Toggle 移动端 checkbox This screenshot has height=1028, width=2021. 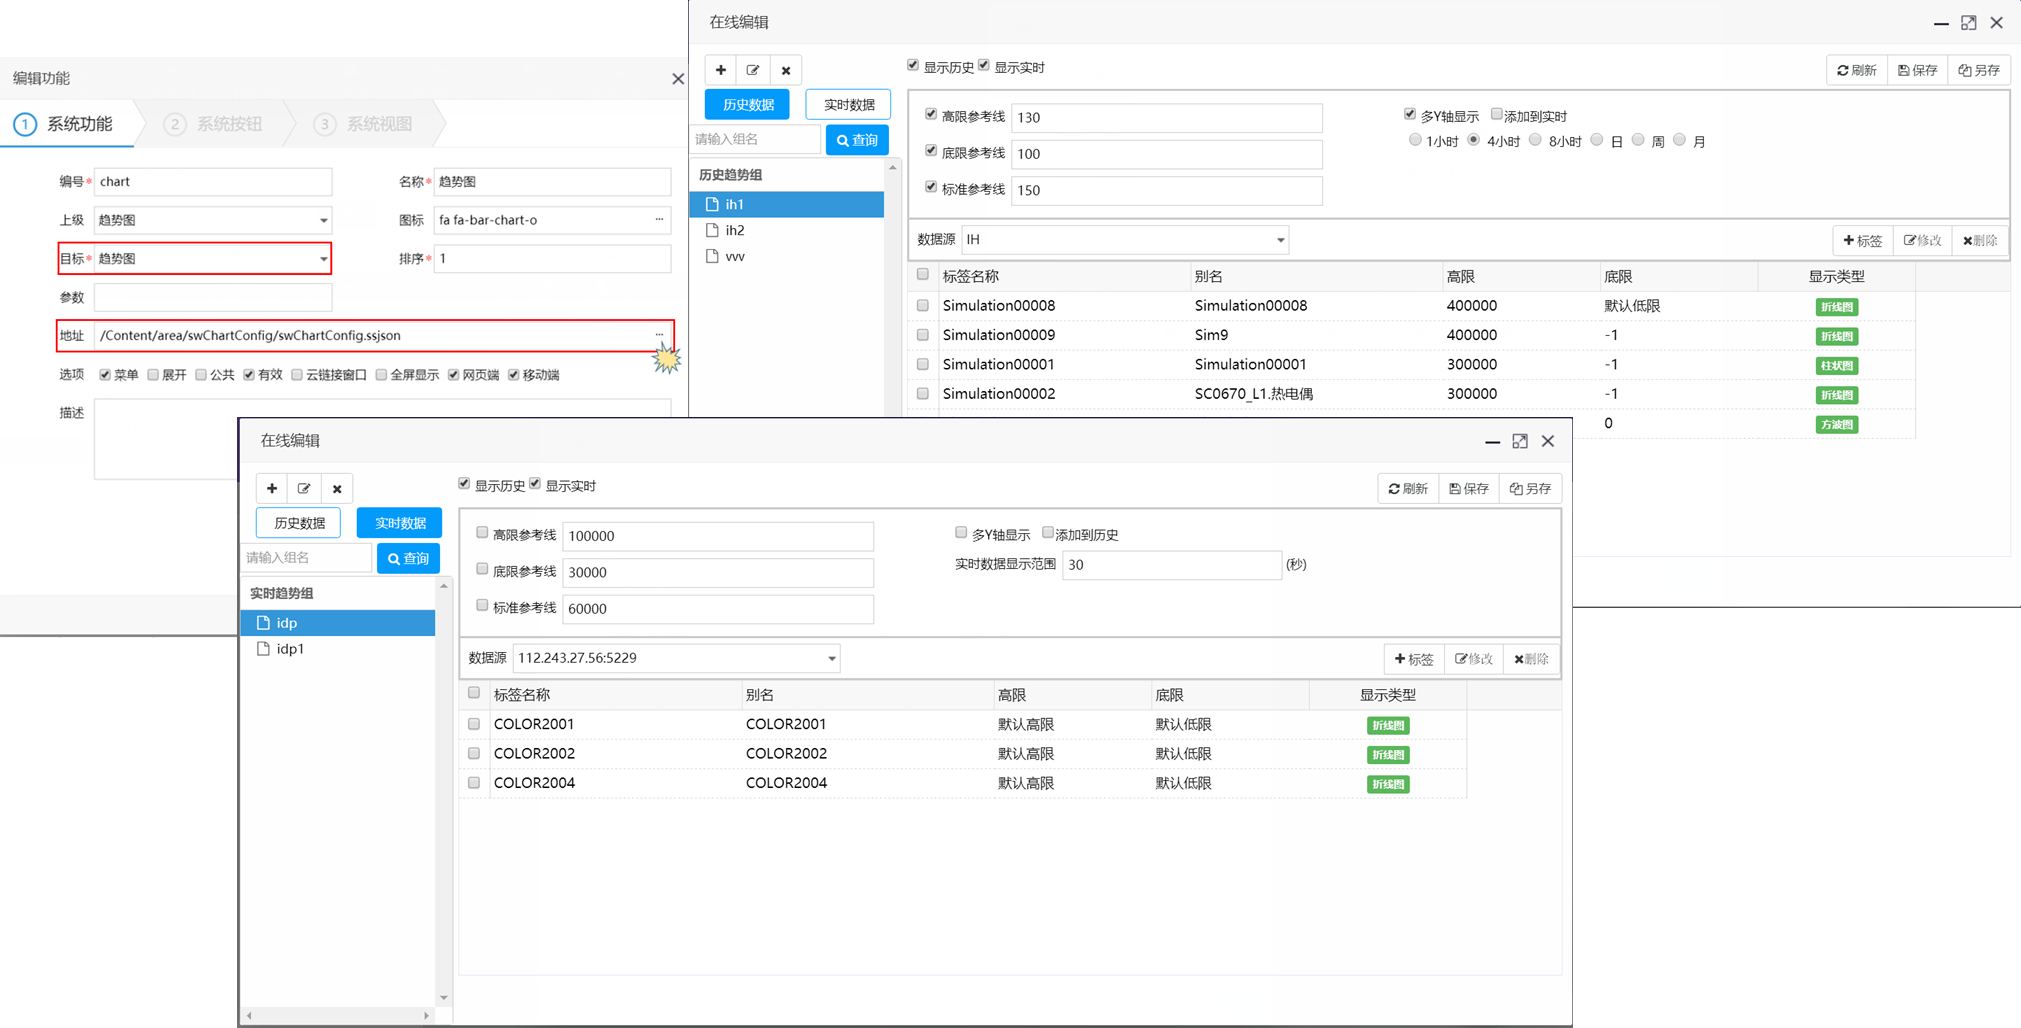(514, 375)
